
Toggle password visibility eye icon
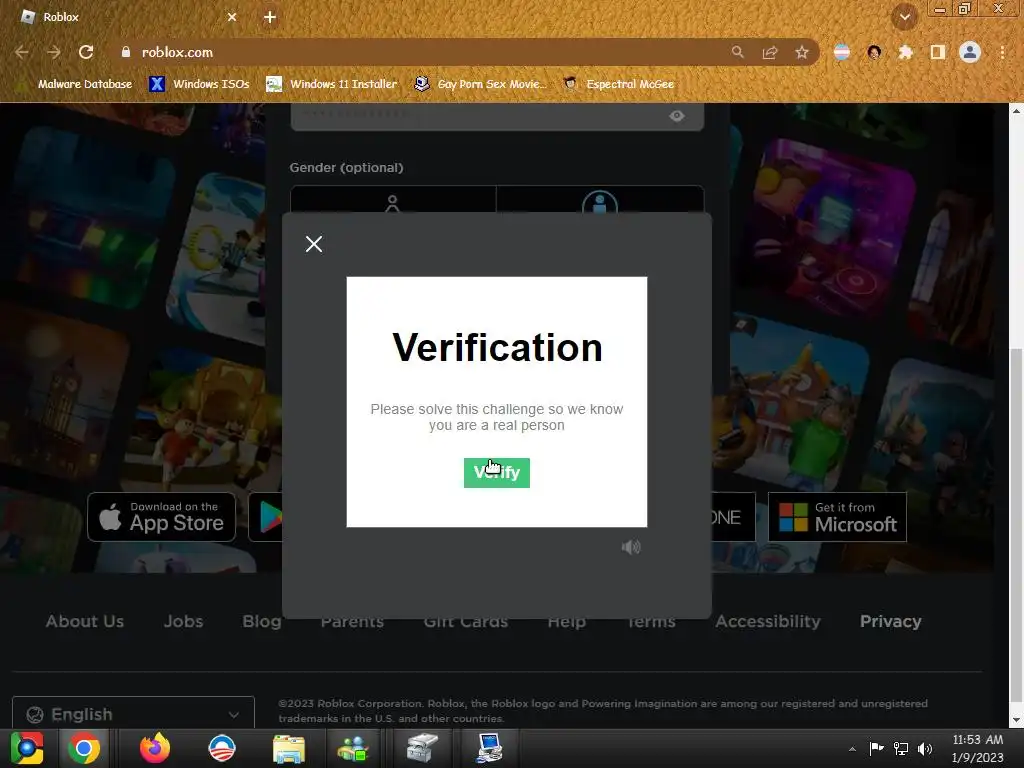677,116
